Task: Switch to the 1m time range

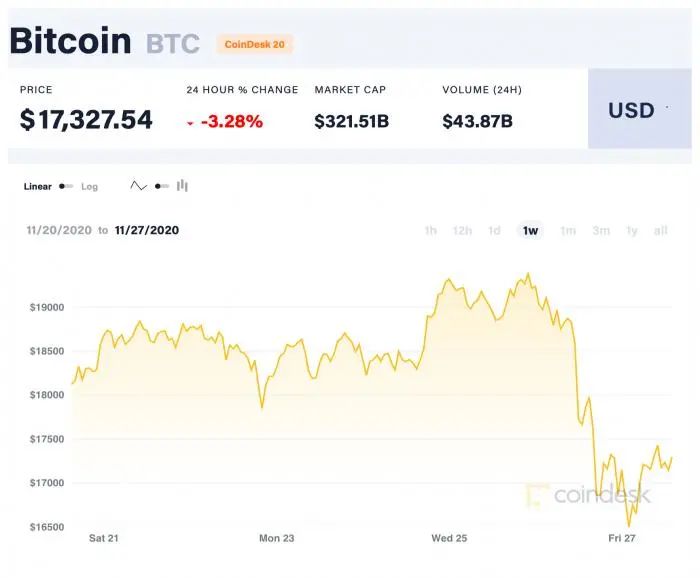Action: pos(567,230)
